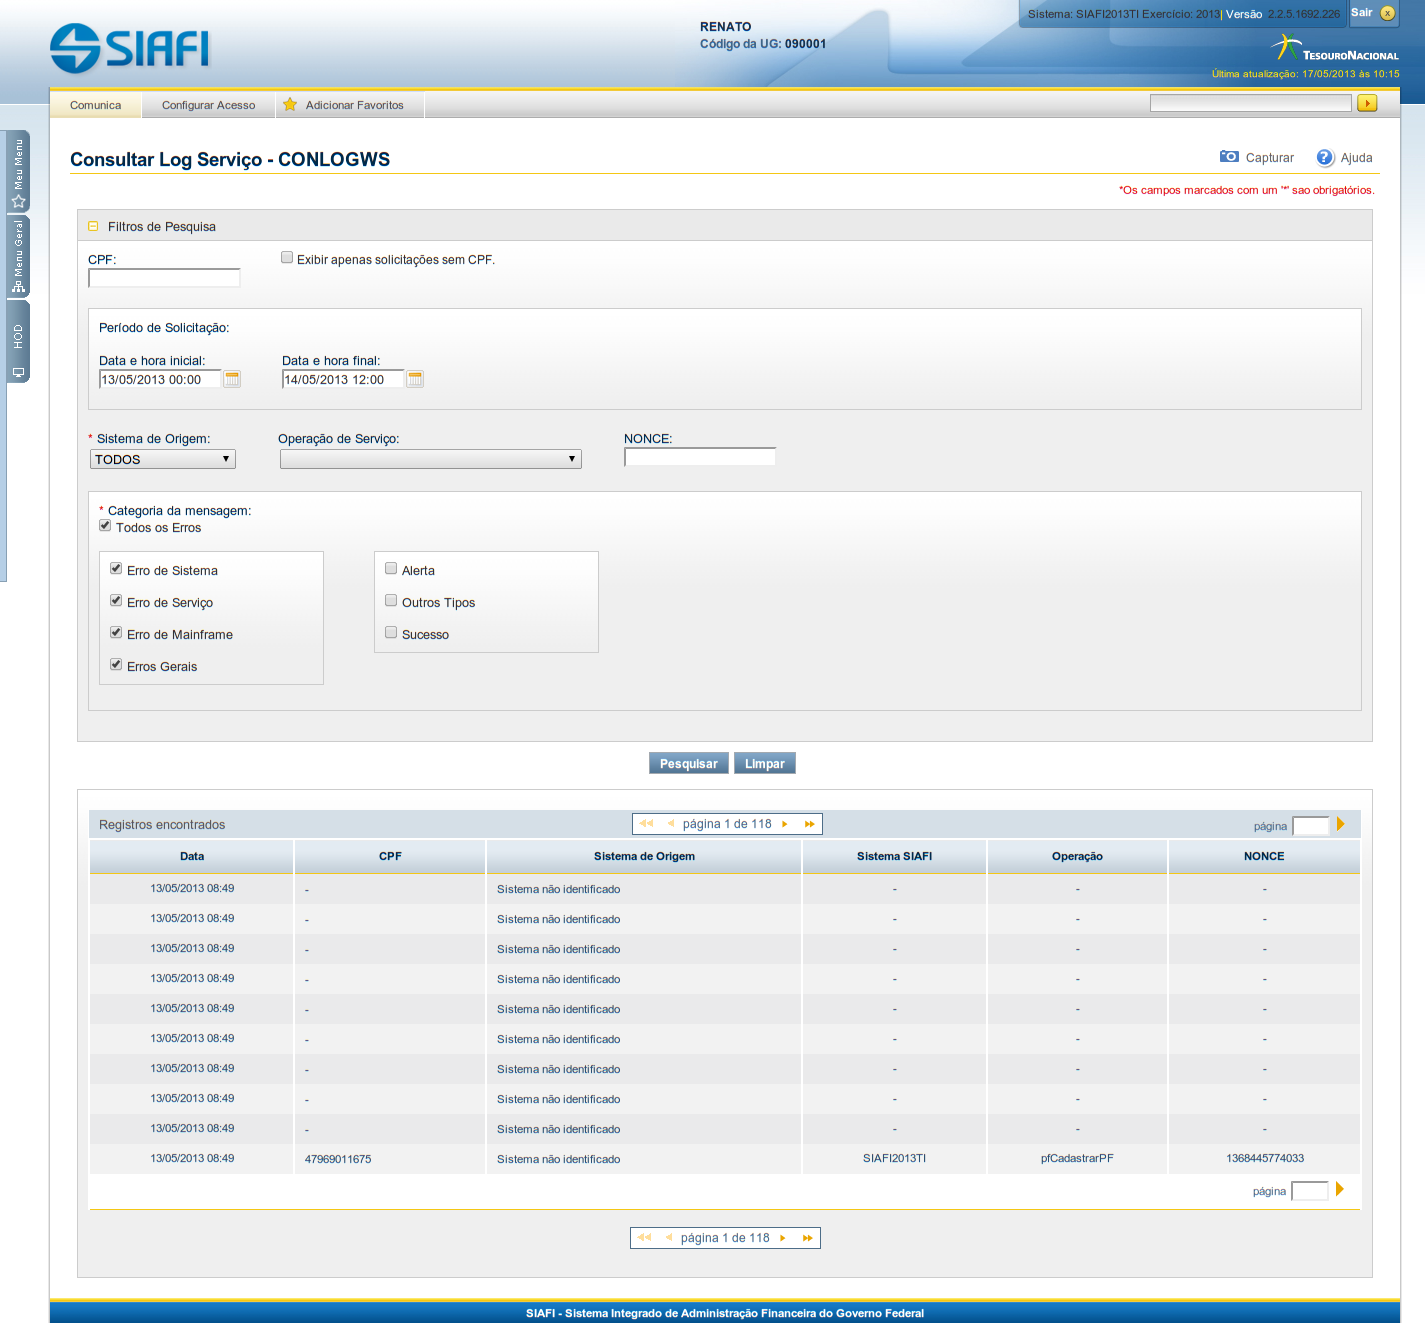
Task: Click the yellow search go arrow button
Action: (x=1367, y=103)
